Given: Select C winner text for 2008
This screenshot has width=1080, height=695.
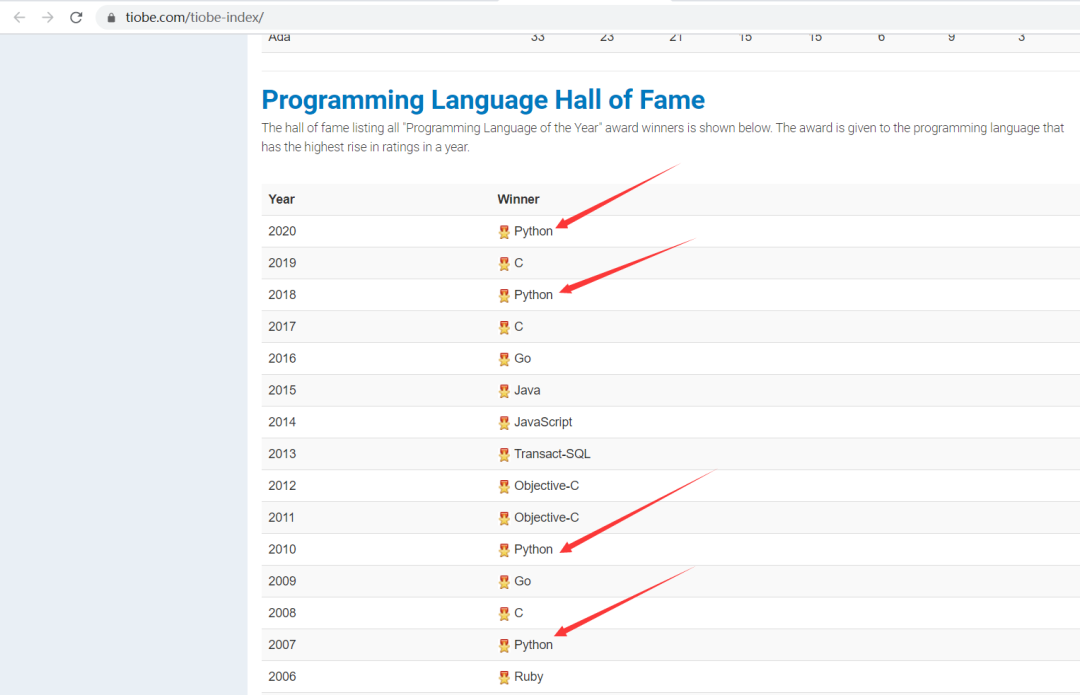Looking at the screenshot, I should pos(519,612).
